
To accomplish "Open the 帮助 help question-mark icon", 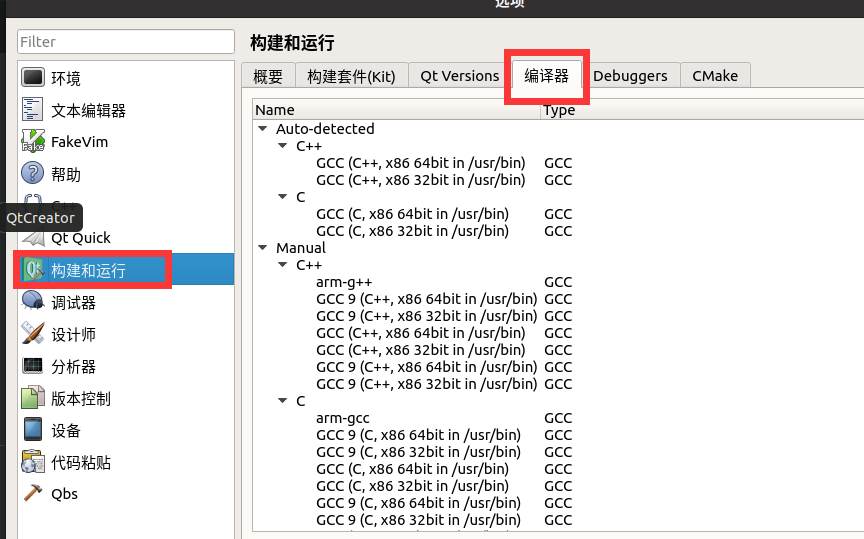I will [x=33, y=173].
